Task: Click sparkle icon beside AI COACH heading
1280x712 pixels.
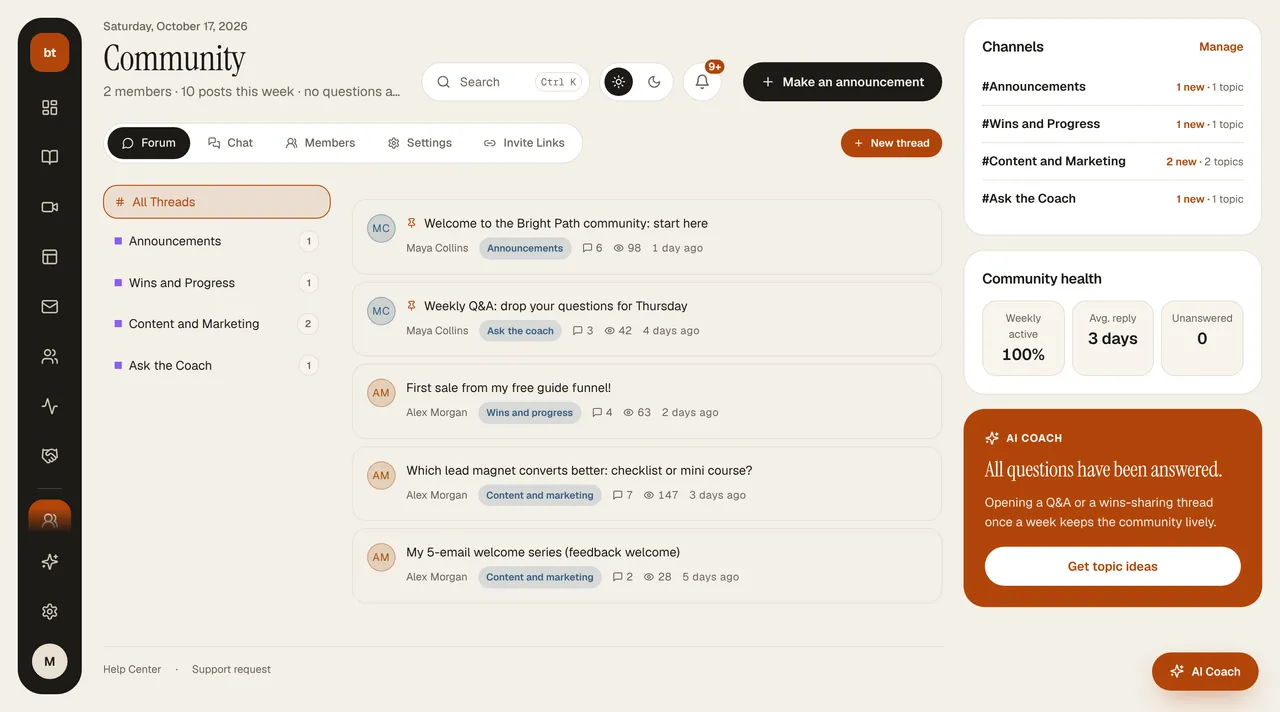Action: [992, 438]
